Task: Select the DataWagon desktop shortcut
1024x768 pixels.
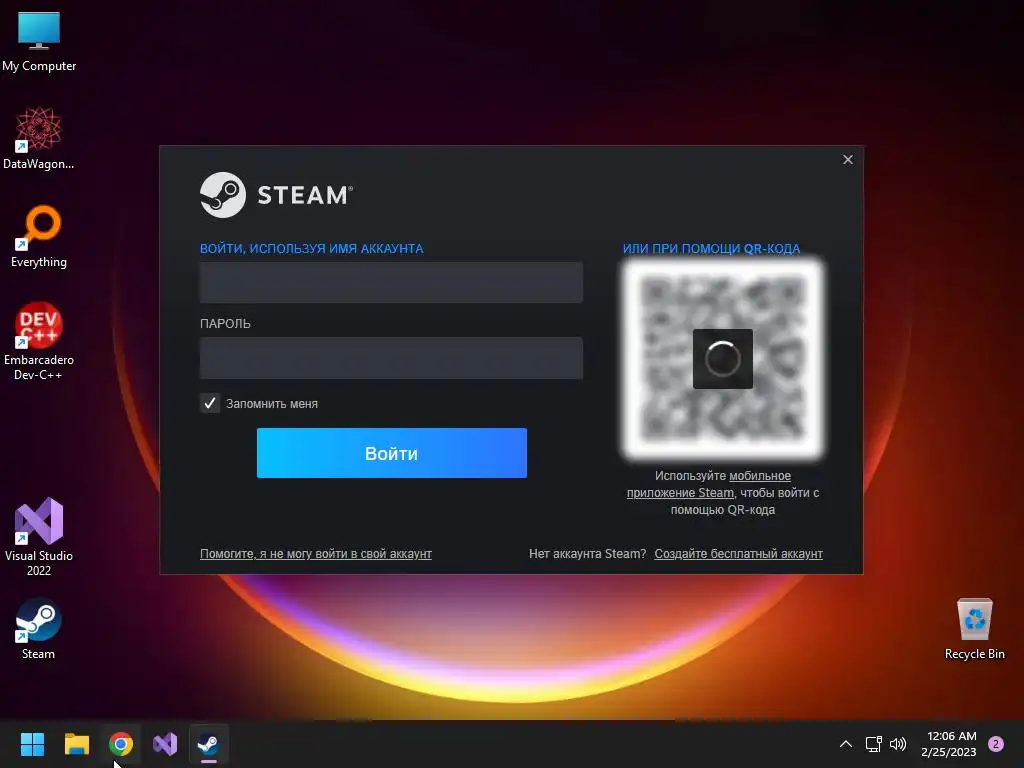Action: tap(39, 138)
